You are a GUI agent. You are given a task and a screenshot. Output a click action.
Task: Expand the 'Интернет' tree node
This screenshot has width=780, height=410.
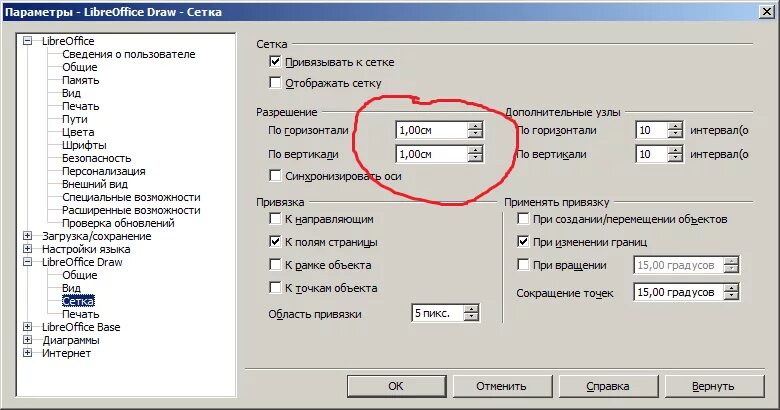pos(28,353)
